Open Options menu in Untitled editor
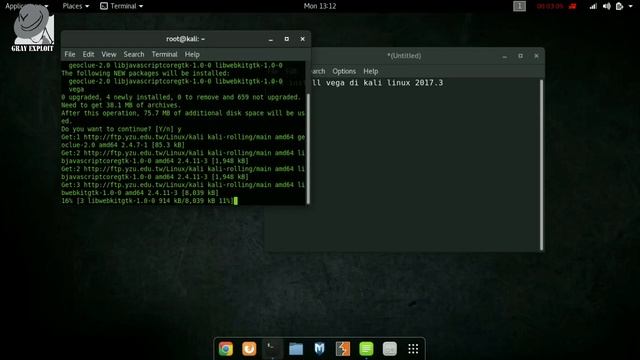Image resolution: width=640 pixels, height=360 pixels. click(344, 71)
